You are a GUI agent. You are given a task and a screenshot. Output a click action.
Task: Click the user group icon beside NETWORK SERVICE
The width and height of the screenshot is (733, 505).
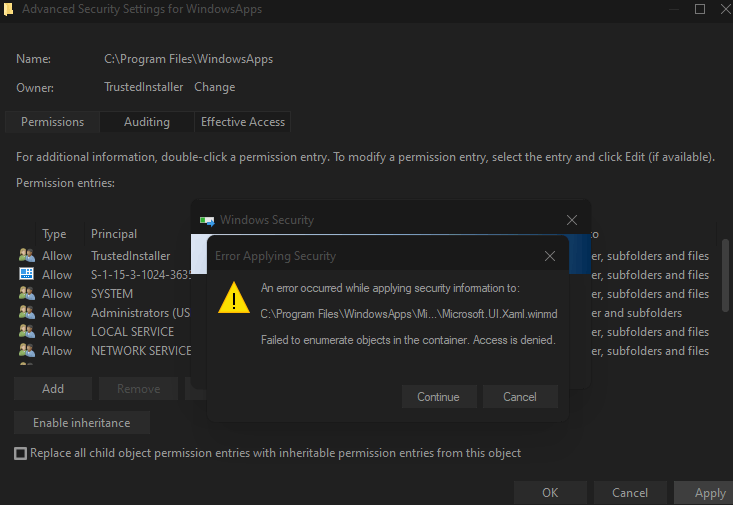pyautogui.click(x=27, y=350)
